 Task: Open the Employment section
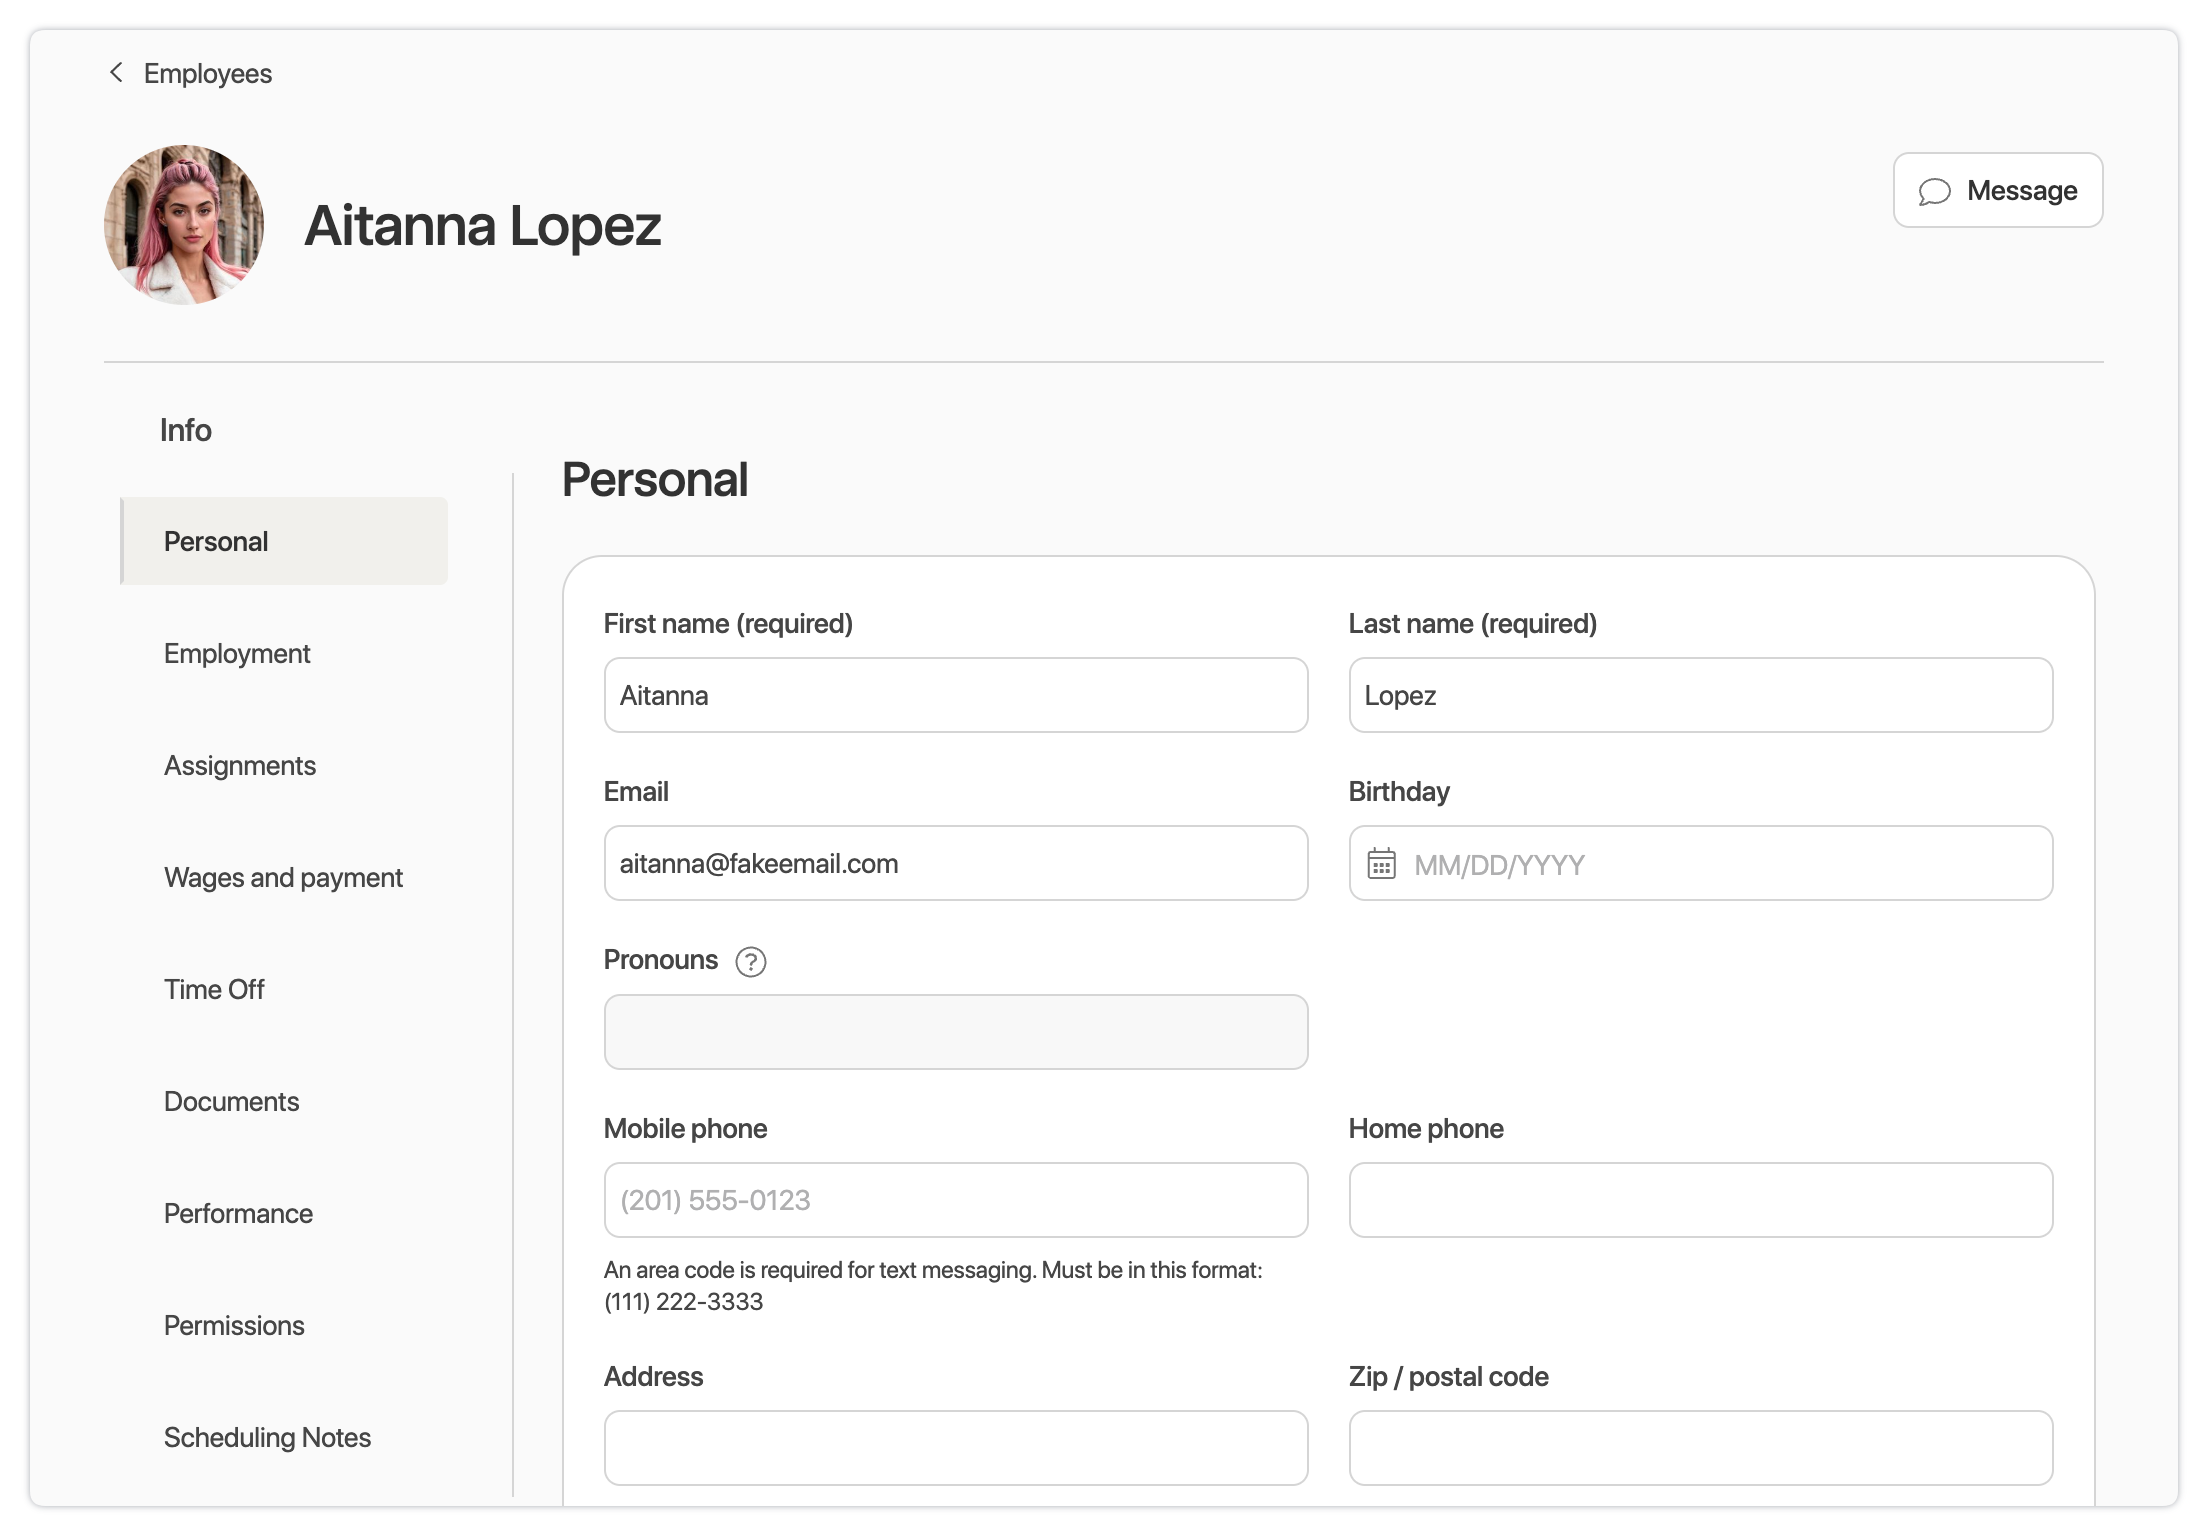tap(237, 654)
